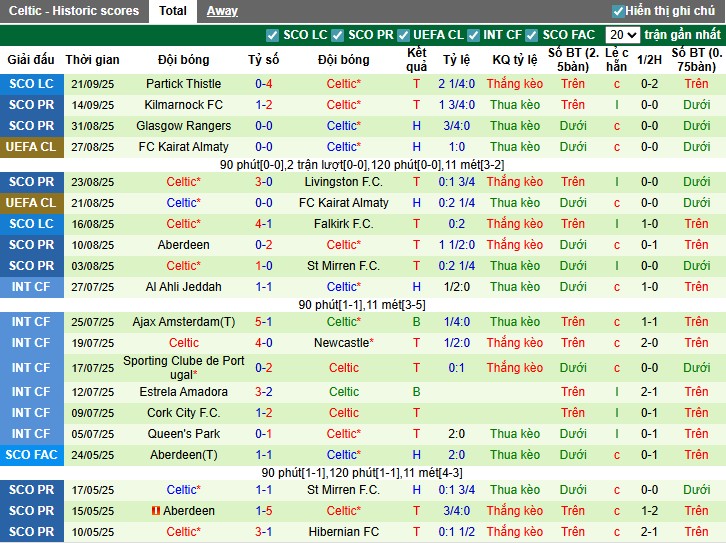
Task: Click the 1-5 score of Aberdeen 15/05/25
Action: 263,511
